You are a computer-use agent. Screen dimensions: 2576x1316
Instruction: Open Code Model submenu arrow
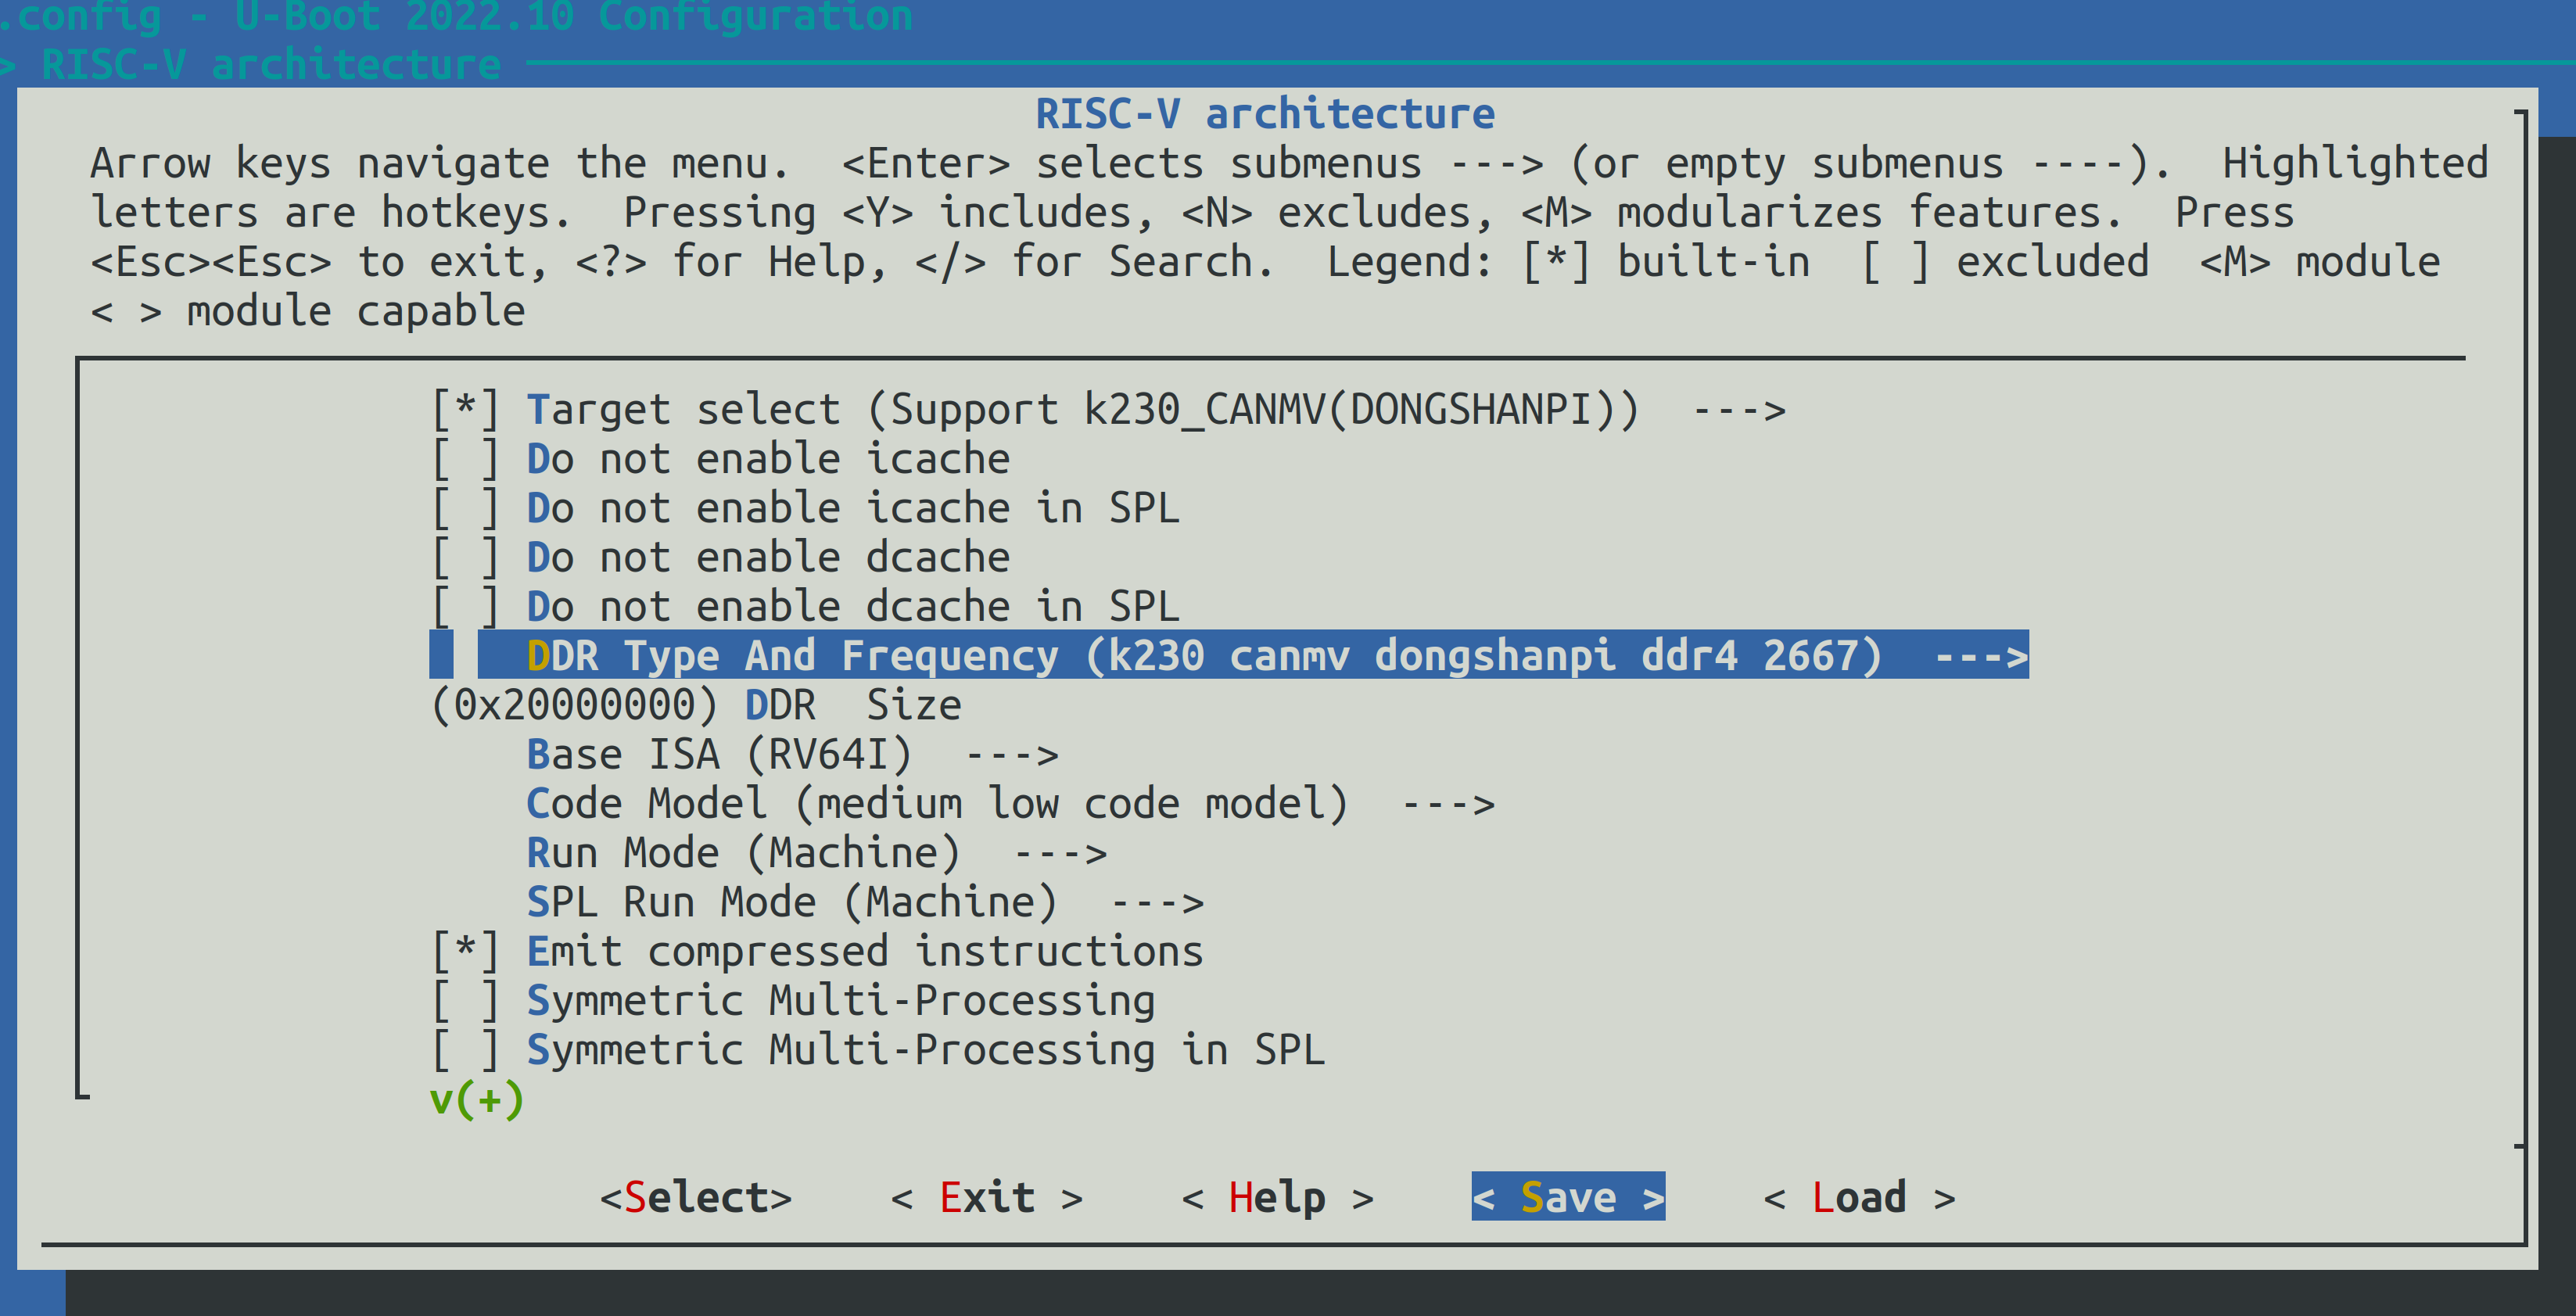pyautogui.click(x=1447, y=804)
